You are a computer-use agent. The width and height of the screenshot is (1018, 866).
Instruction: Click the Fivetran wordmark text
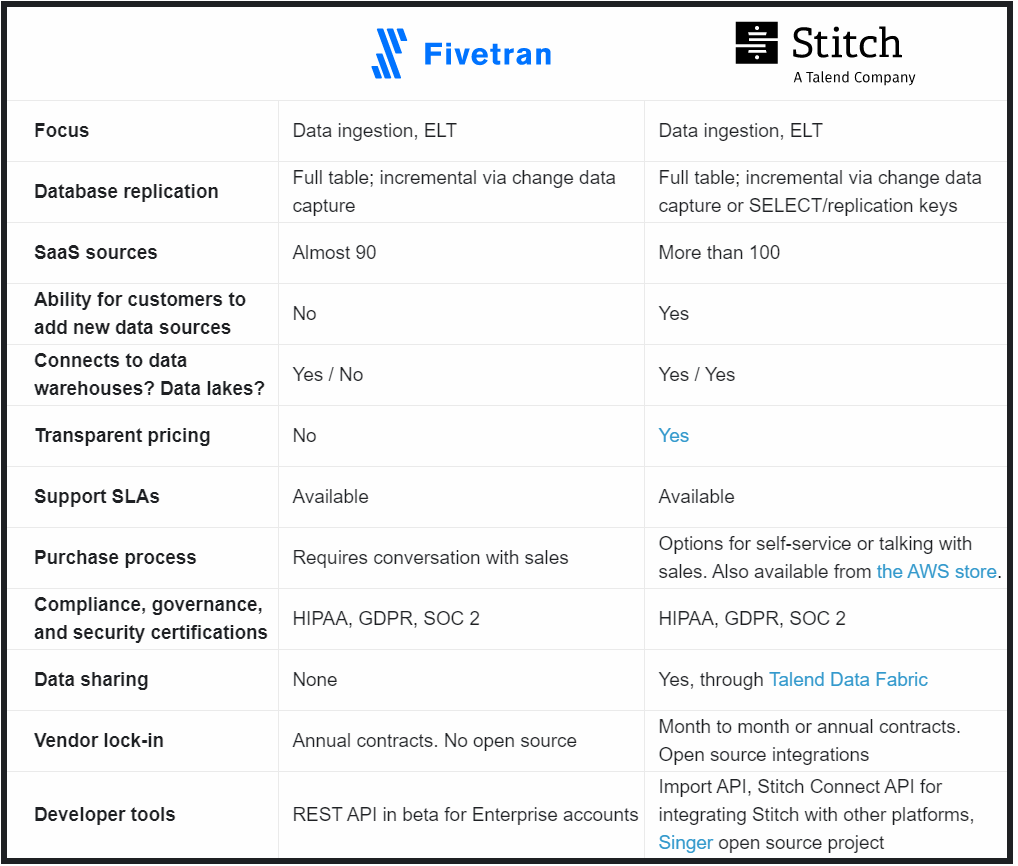487,54
